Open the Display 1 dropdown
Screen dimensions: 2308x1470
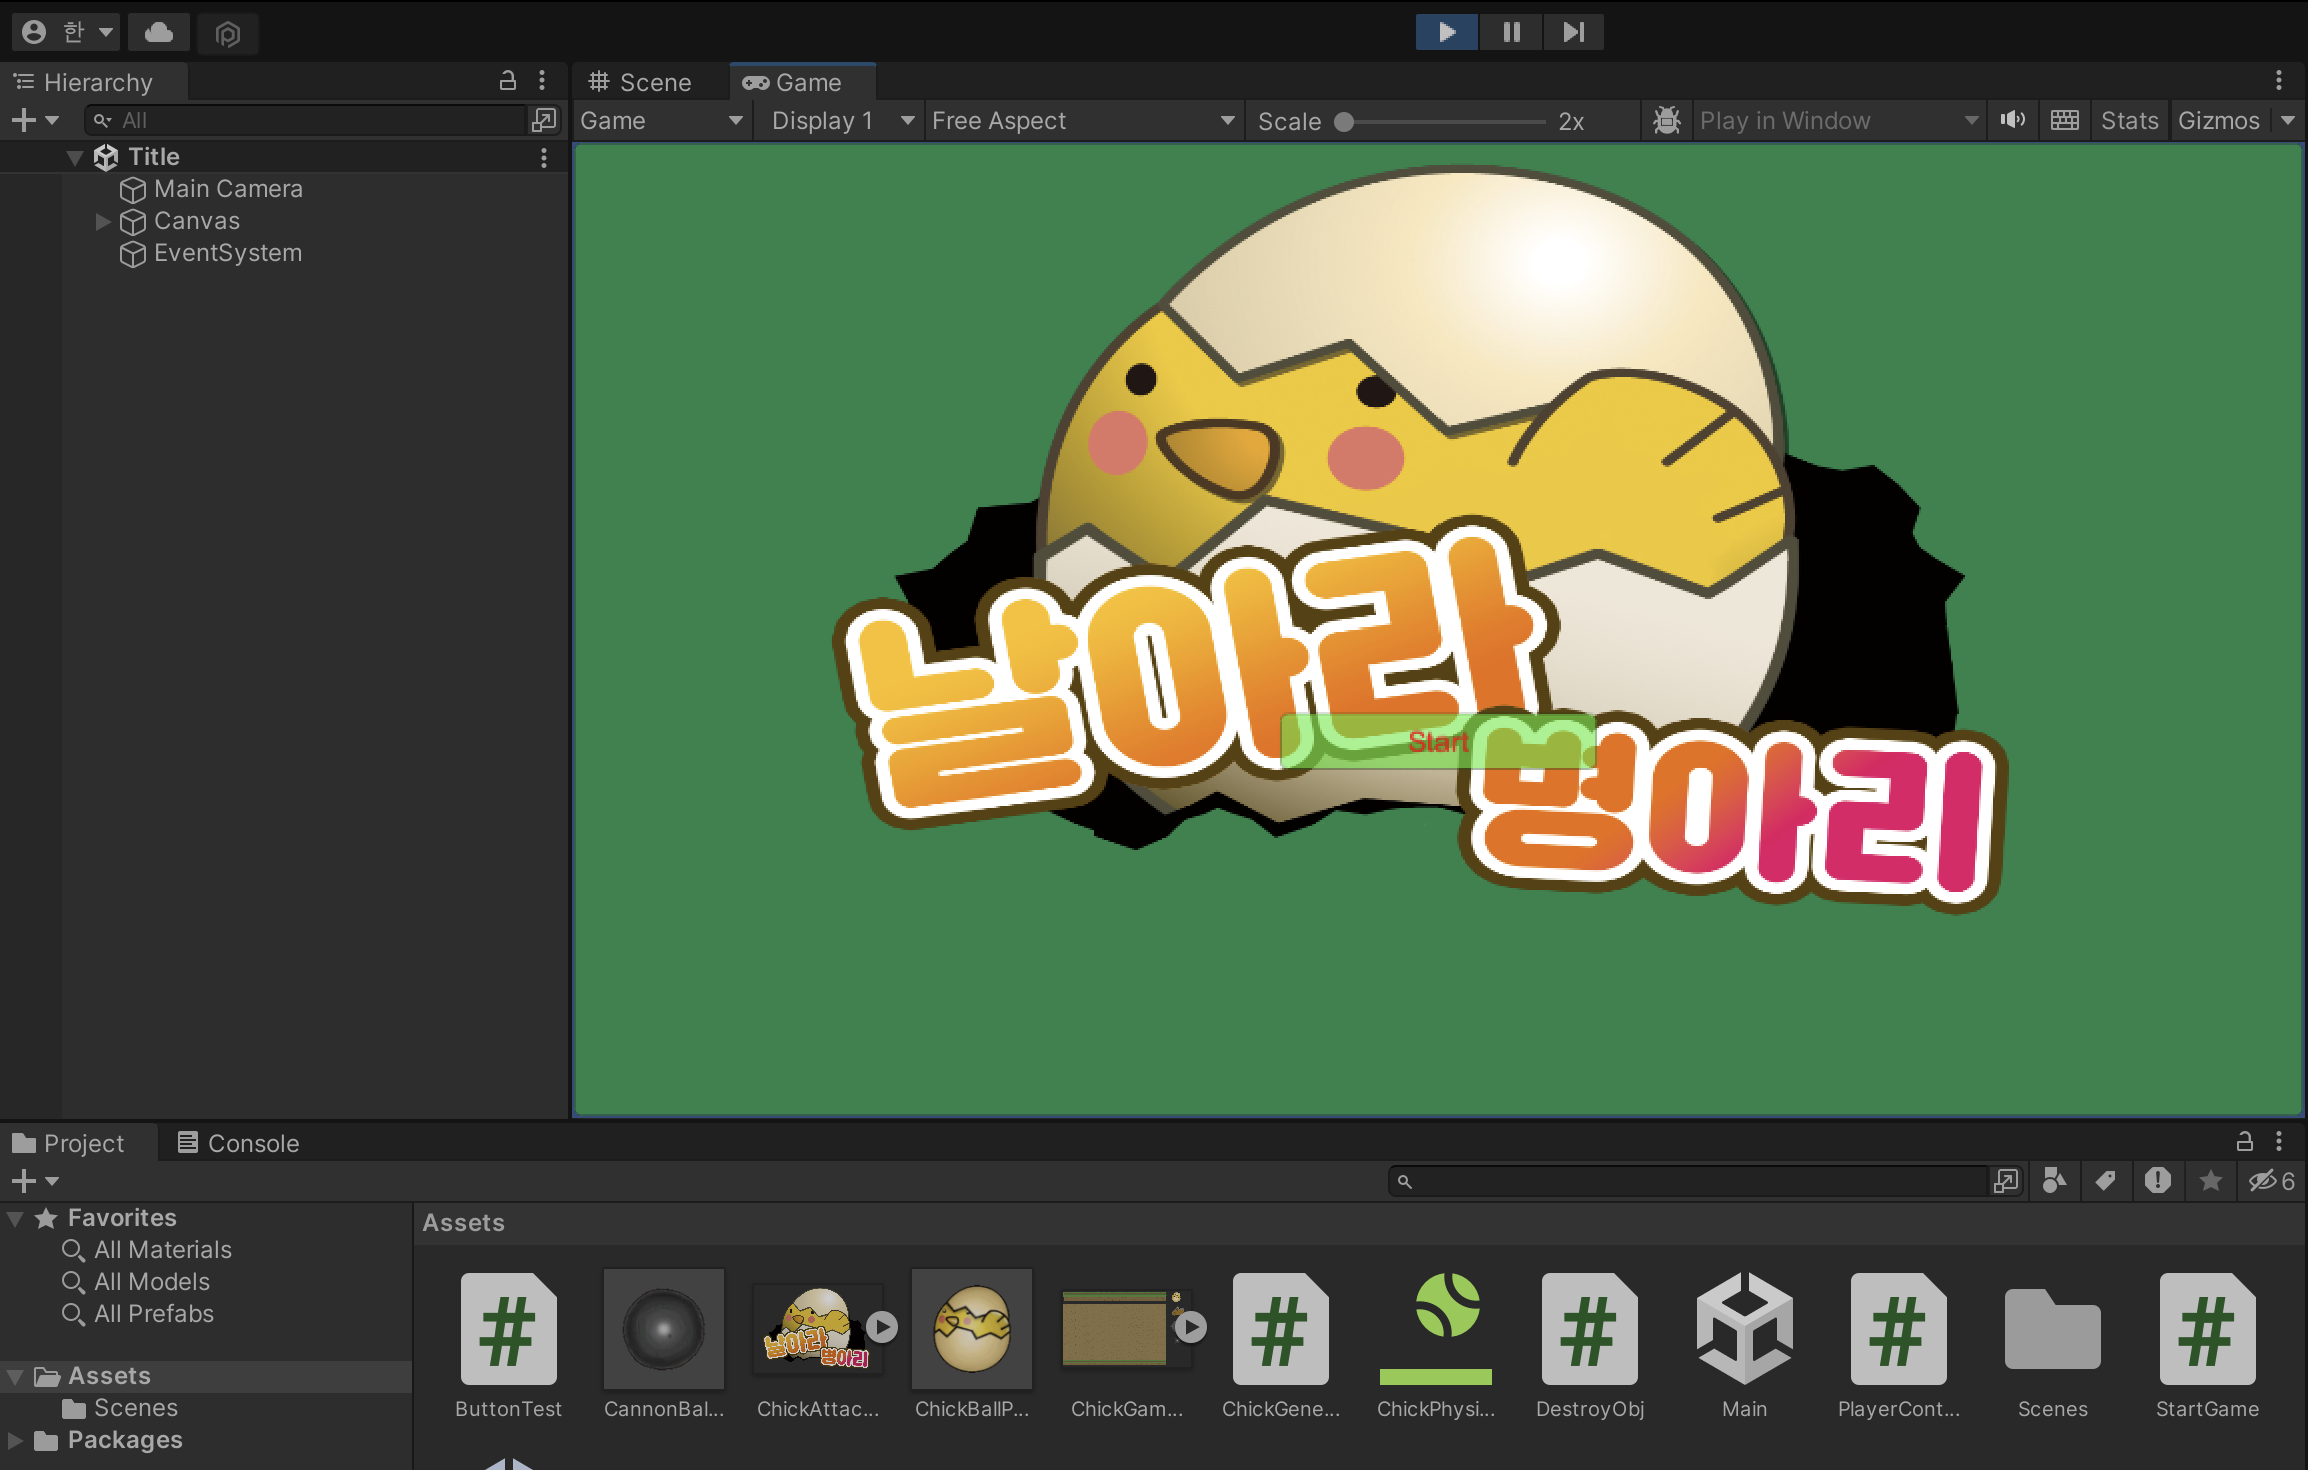click(842, 120)
